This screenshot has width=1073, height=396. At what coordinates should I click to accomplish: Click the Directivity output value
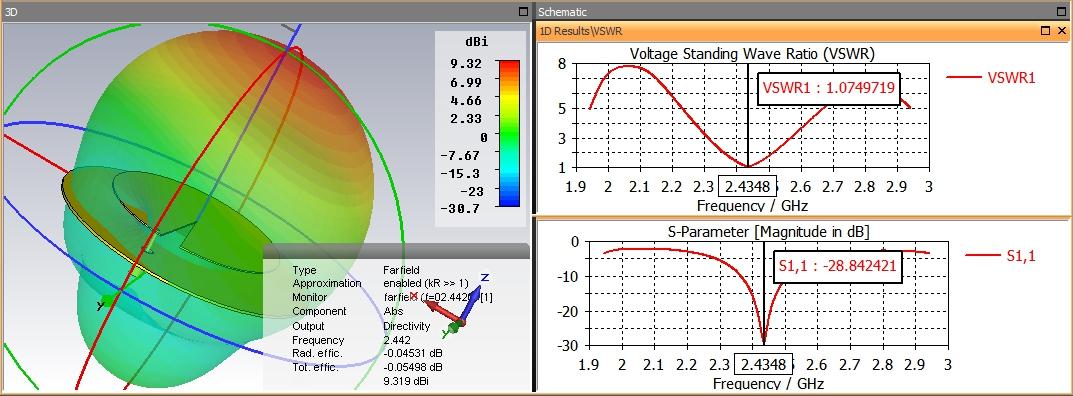pos(406,326)
